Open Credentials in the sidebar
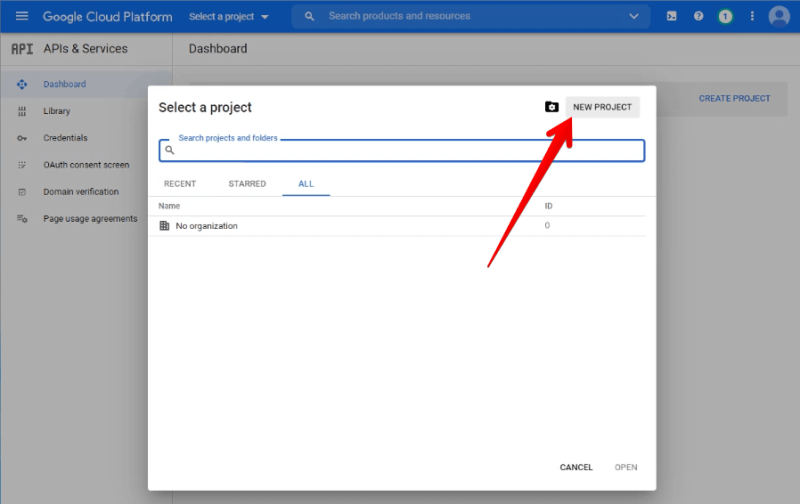The height and width of the screenshot is (504, 800). (x=65, y=138)
